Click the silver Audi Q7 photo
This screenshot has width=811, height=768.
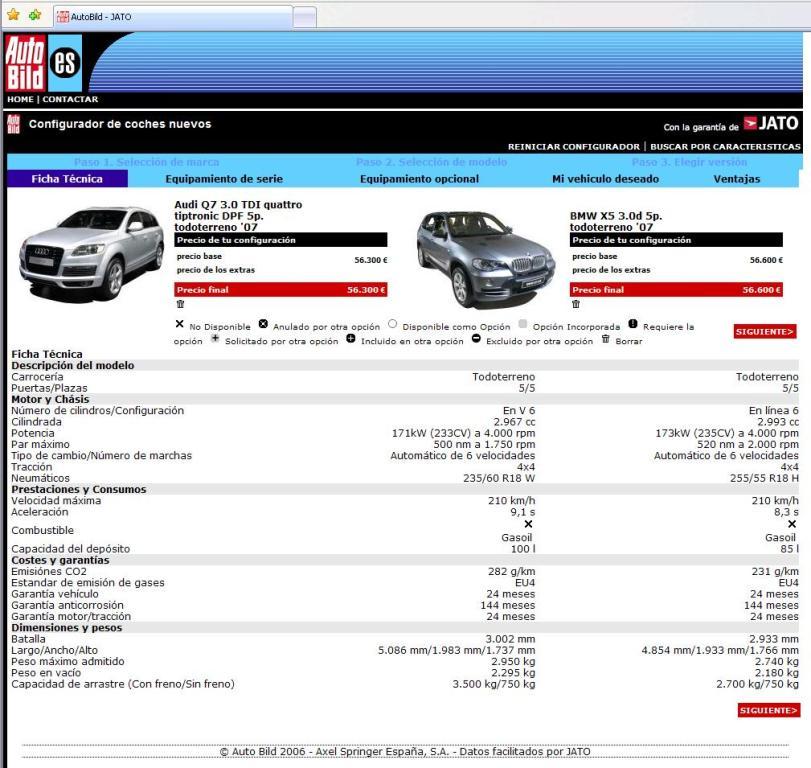[x=91, y=254]
